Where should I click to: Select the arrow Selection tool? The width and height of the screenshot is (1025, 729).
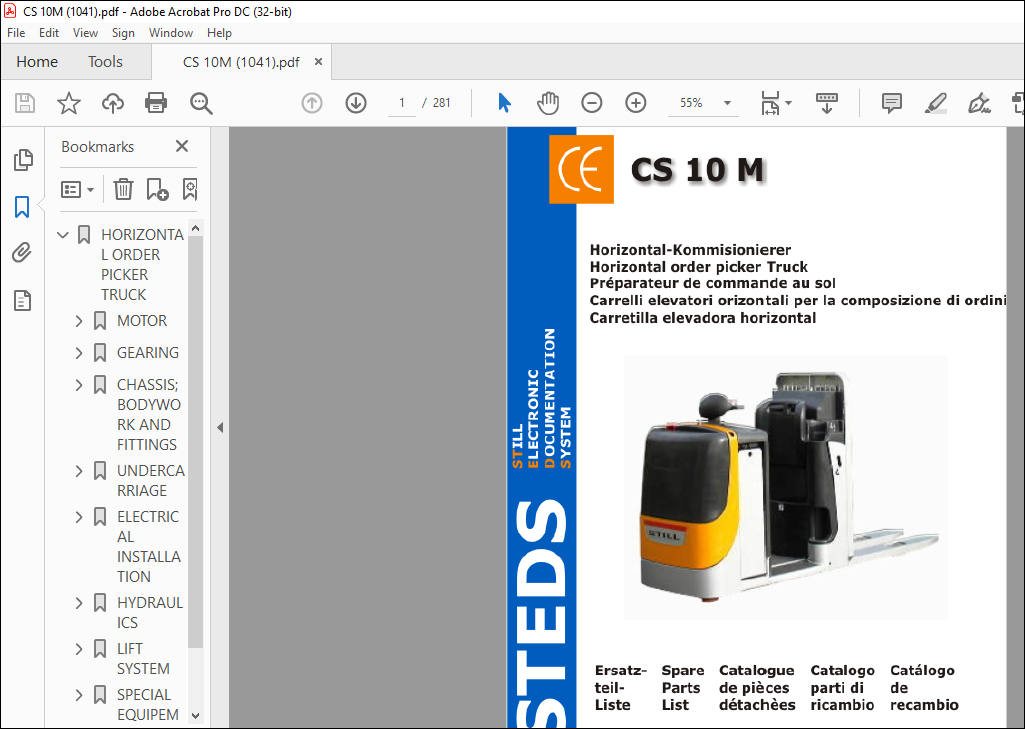coord(504,103)
